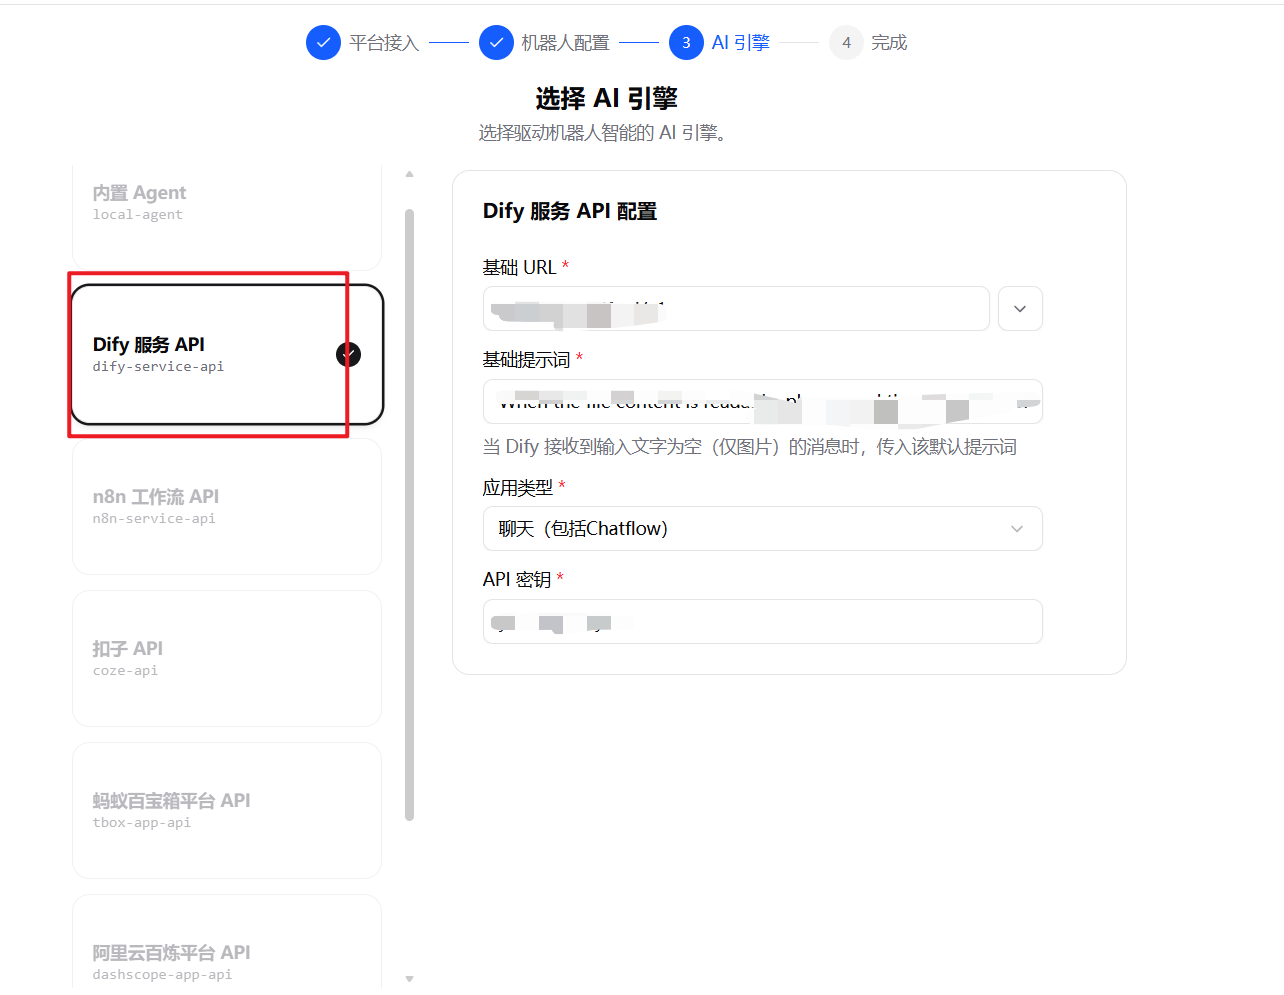Click the 基础提示词 input field

coord(763,402)
